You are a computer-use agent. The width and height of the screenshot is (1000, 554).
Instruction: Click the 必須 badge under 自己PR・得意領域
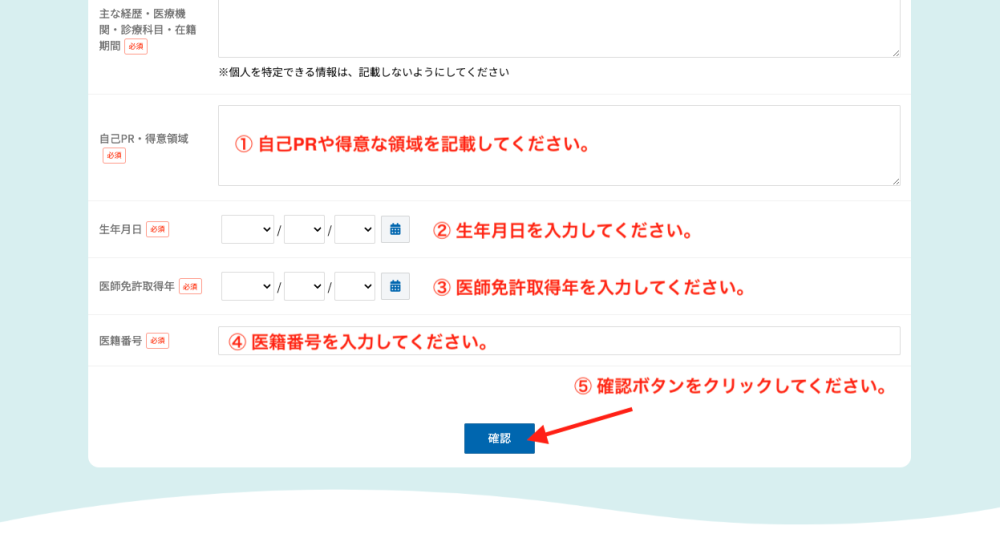click(114, 156)
